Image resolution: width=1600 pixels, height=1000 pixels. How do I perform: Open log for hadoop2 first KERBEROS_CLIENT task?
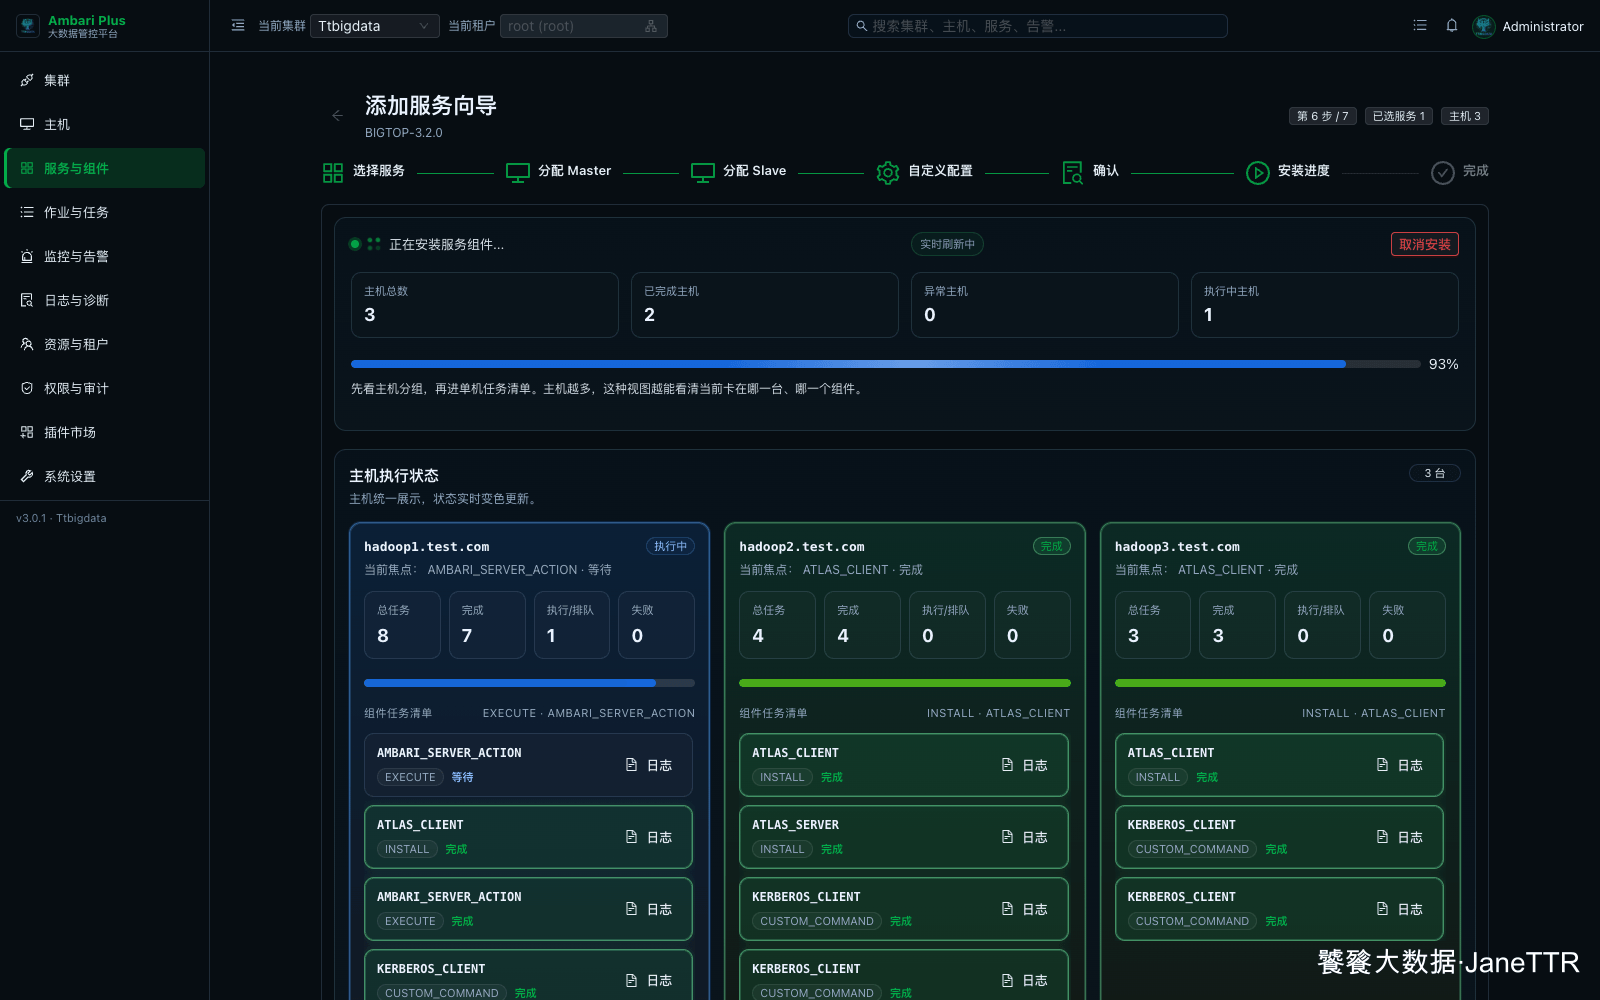[1025, 909]
